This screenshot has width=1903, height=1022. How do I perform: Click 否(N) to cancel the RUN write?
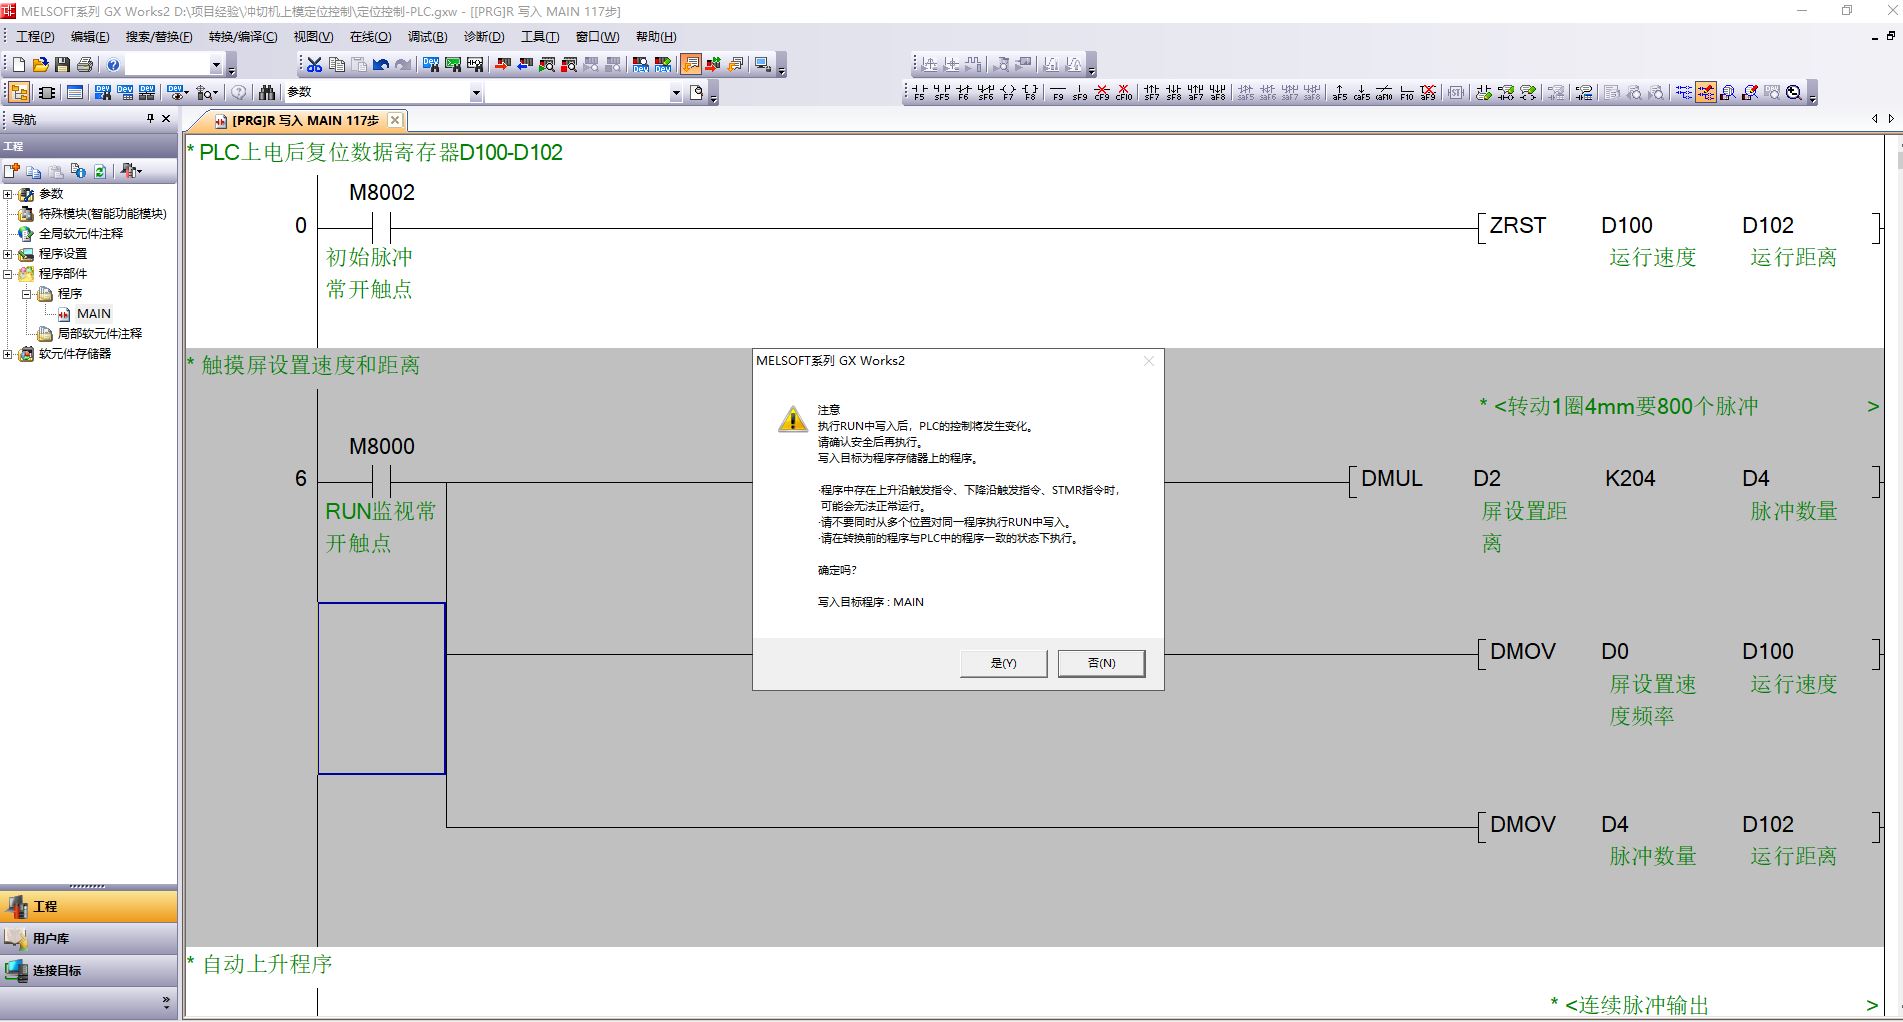[x=1101, y=663]
